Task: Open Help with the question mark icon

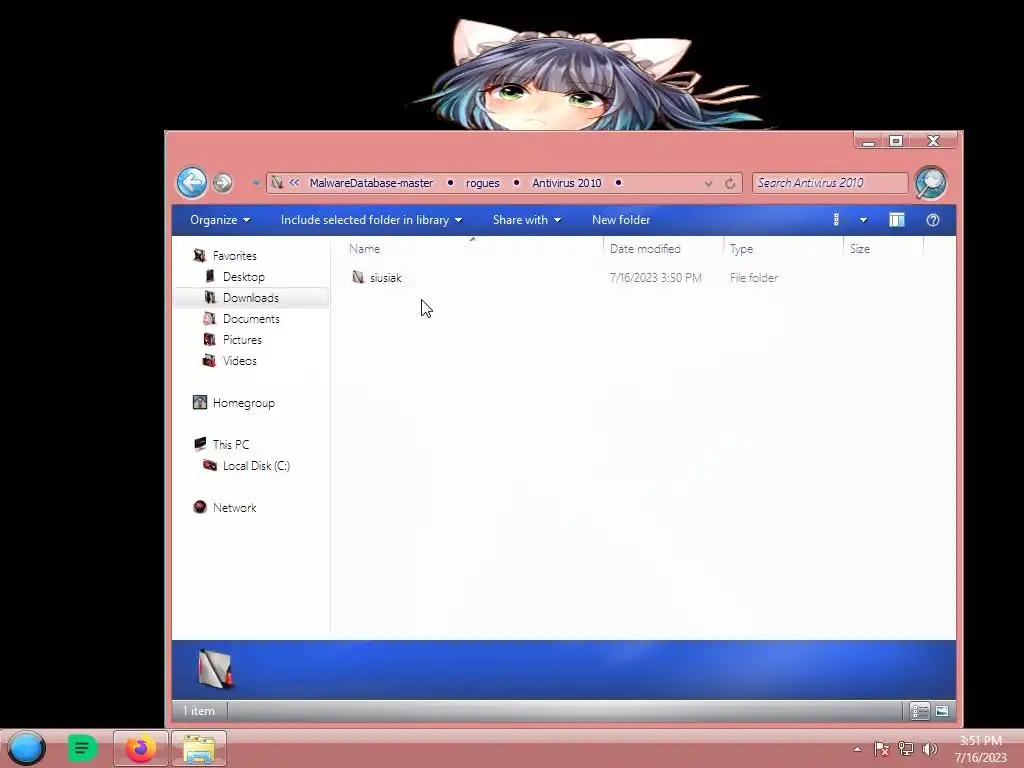Action: tap(933, 220)
